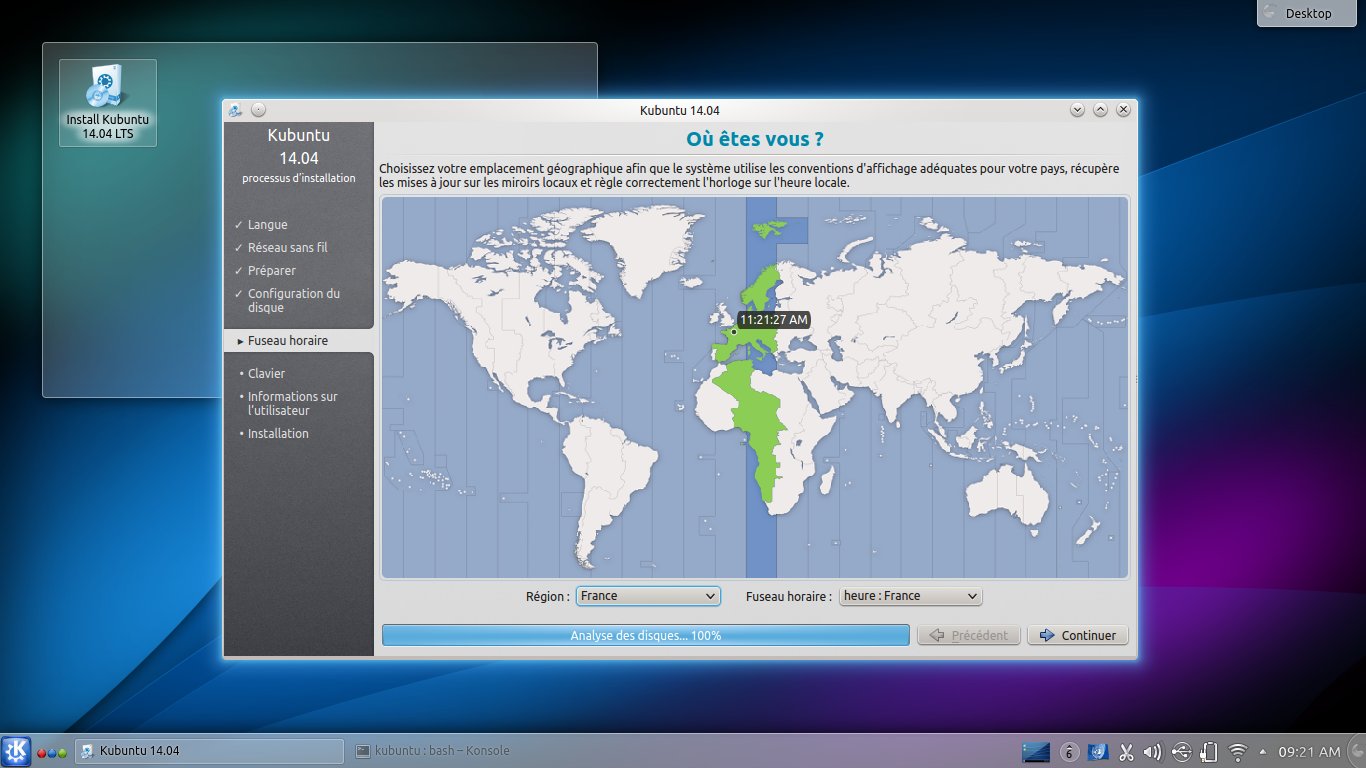
Task: Open the volume mixer speaker icon
Action: [x=1153, y=751]
